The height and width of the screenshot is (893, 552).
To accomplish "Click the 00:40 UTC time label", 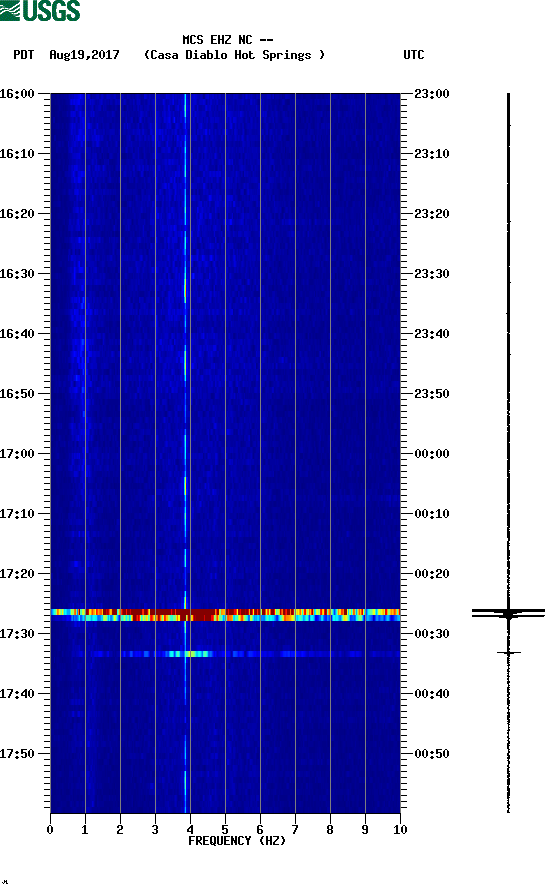I will click(432, 694).
